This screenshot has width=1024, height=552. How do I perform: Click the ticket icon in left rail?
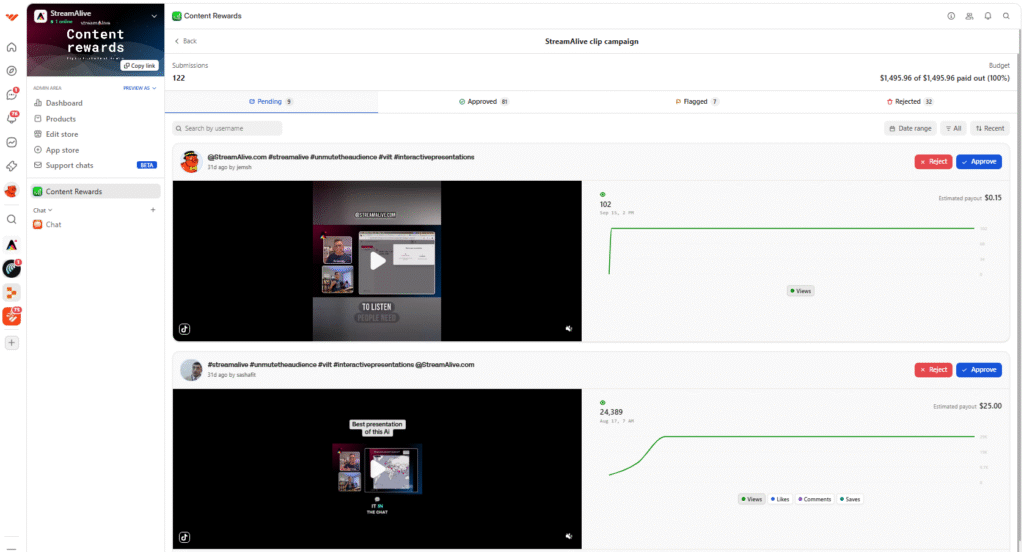click(12, 167)
